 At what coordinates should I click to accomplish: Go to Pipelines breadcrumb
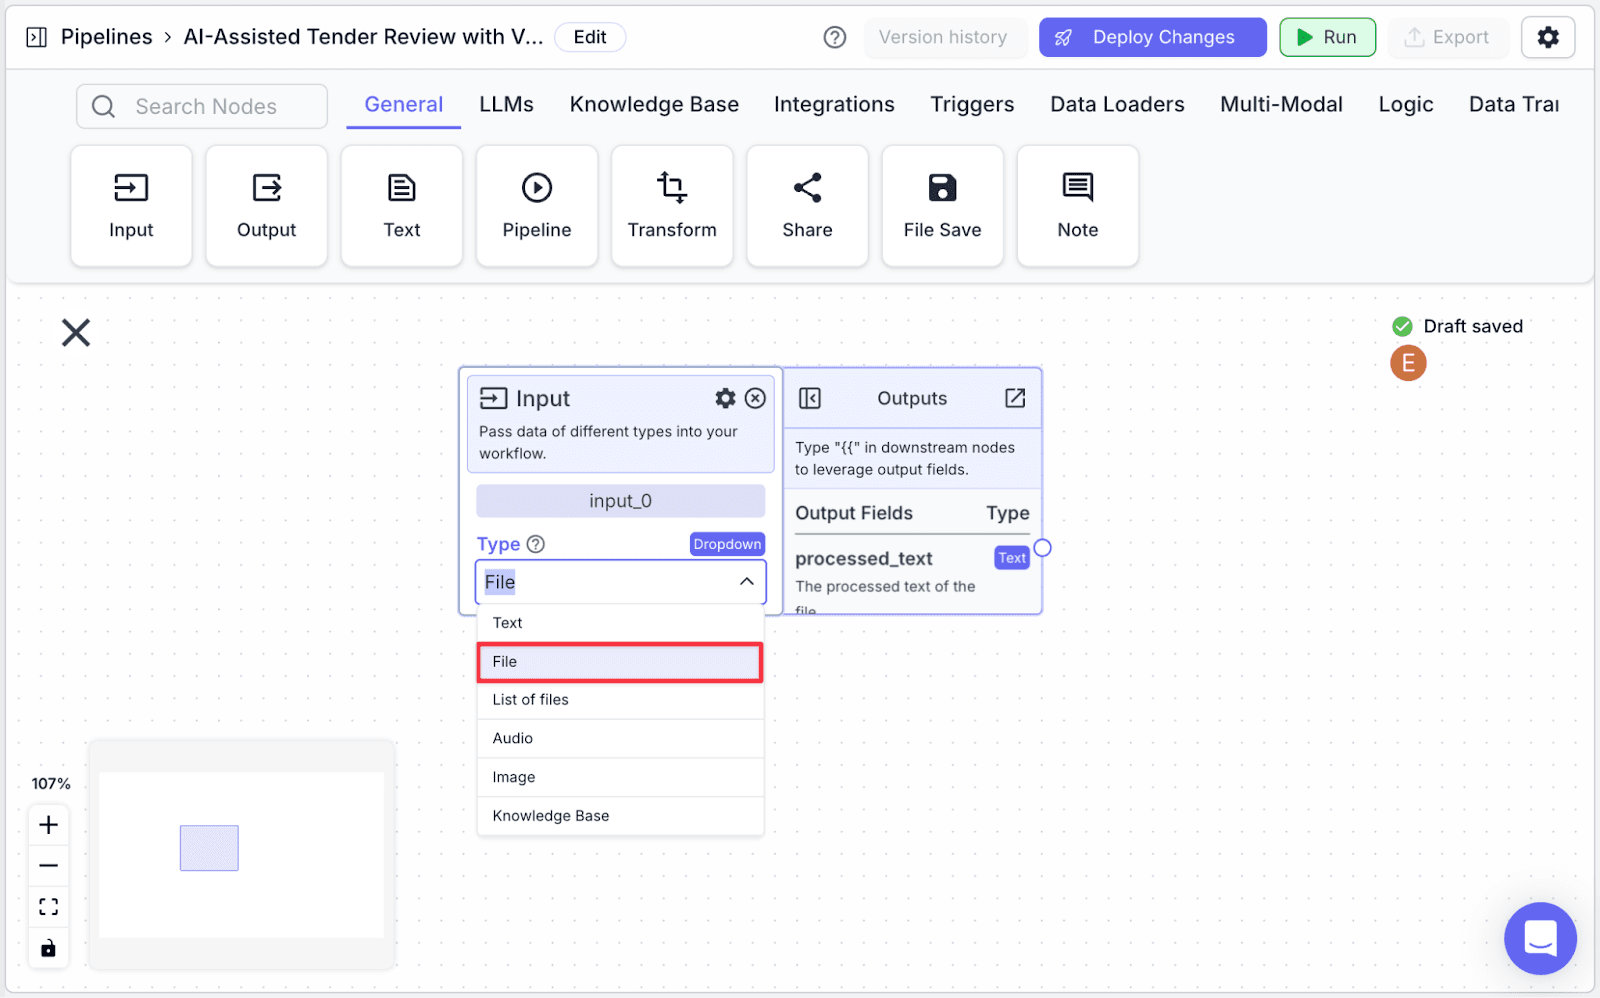coord(106,38)
